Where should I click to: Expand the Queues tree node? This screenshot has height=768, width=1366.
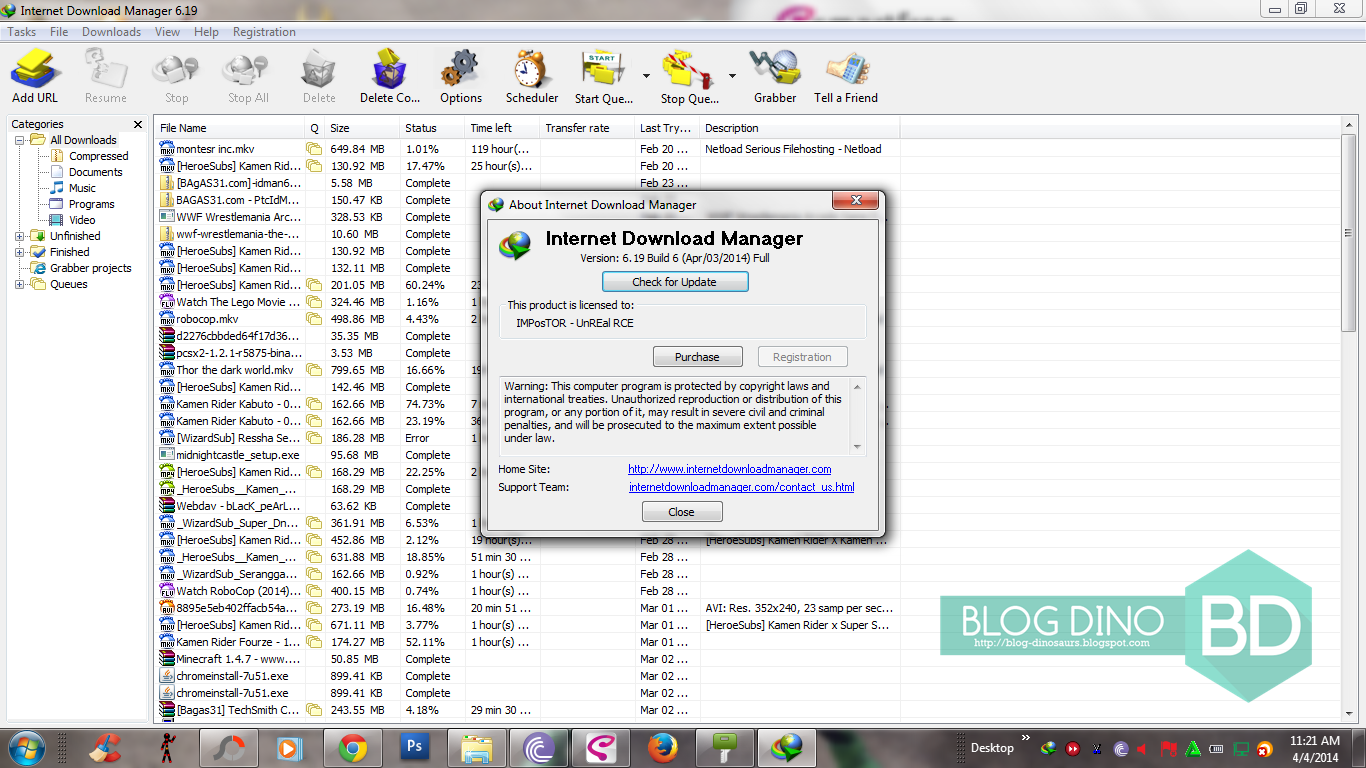click(19, 284)
